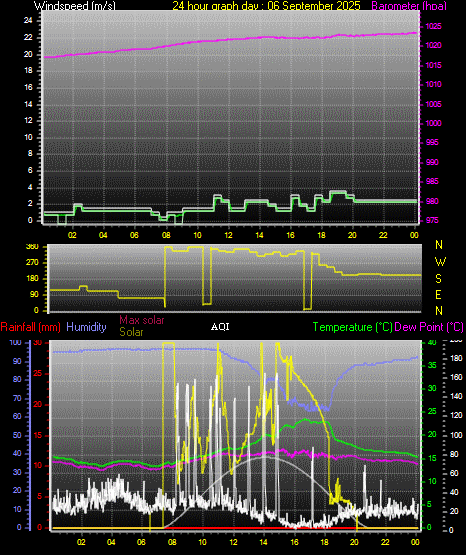
Task: Click the 24 hour graph date heading
Action: click(x=266, y=6)
